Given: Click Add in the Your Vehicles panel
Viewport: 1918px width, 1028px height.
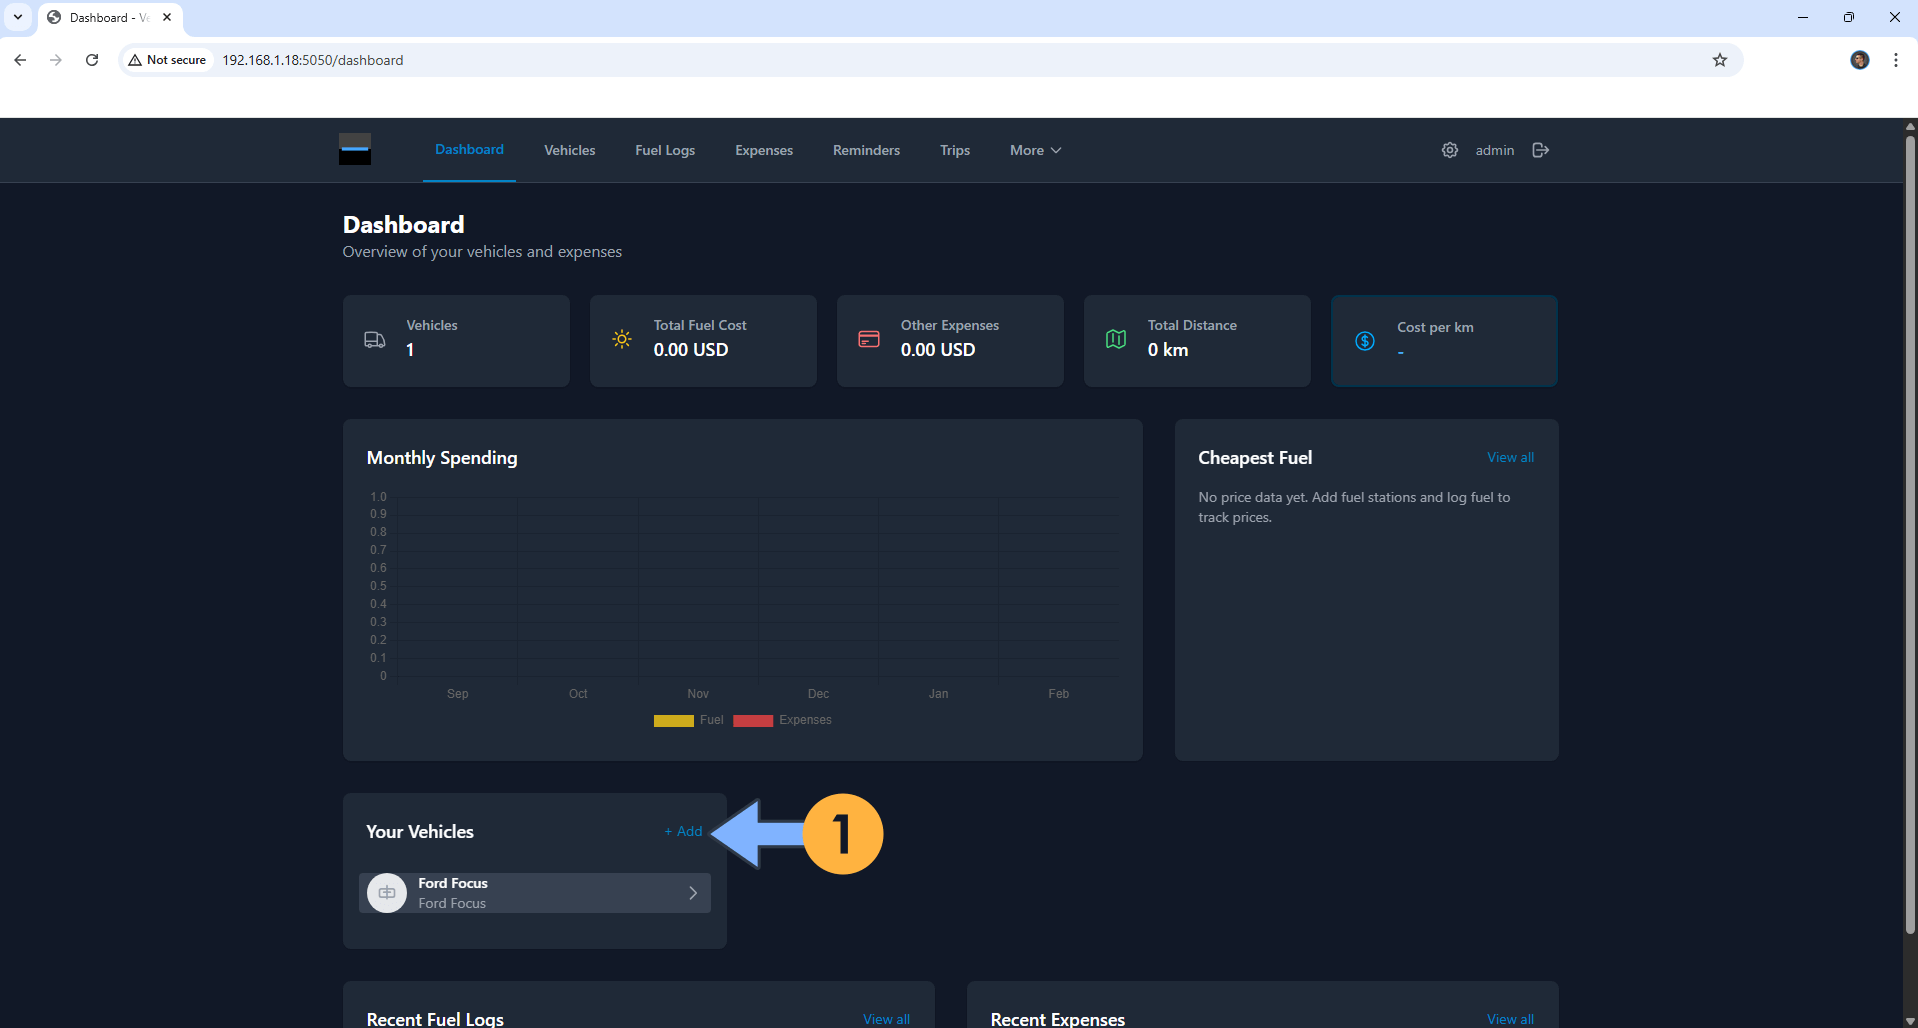Looking at the screenshot, I should tap(682, 831).
